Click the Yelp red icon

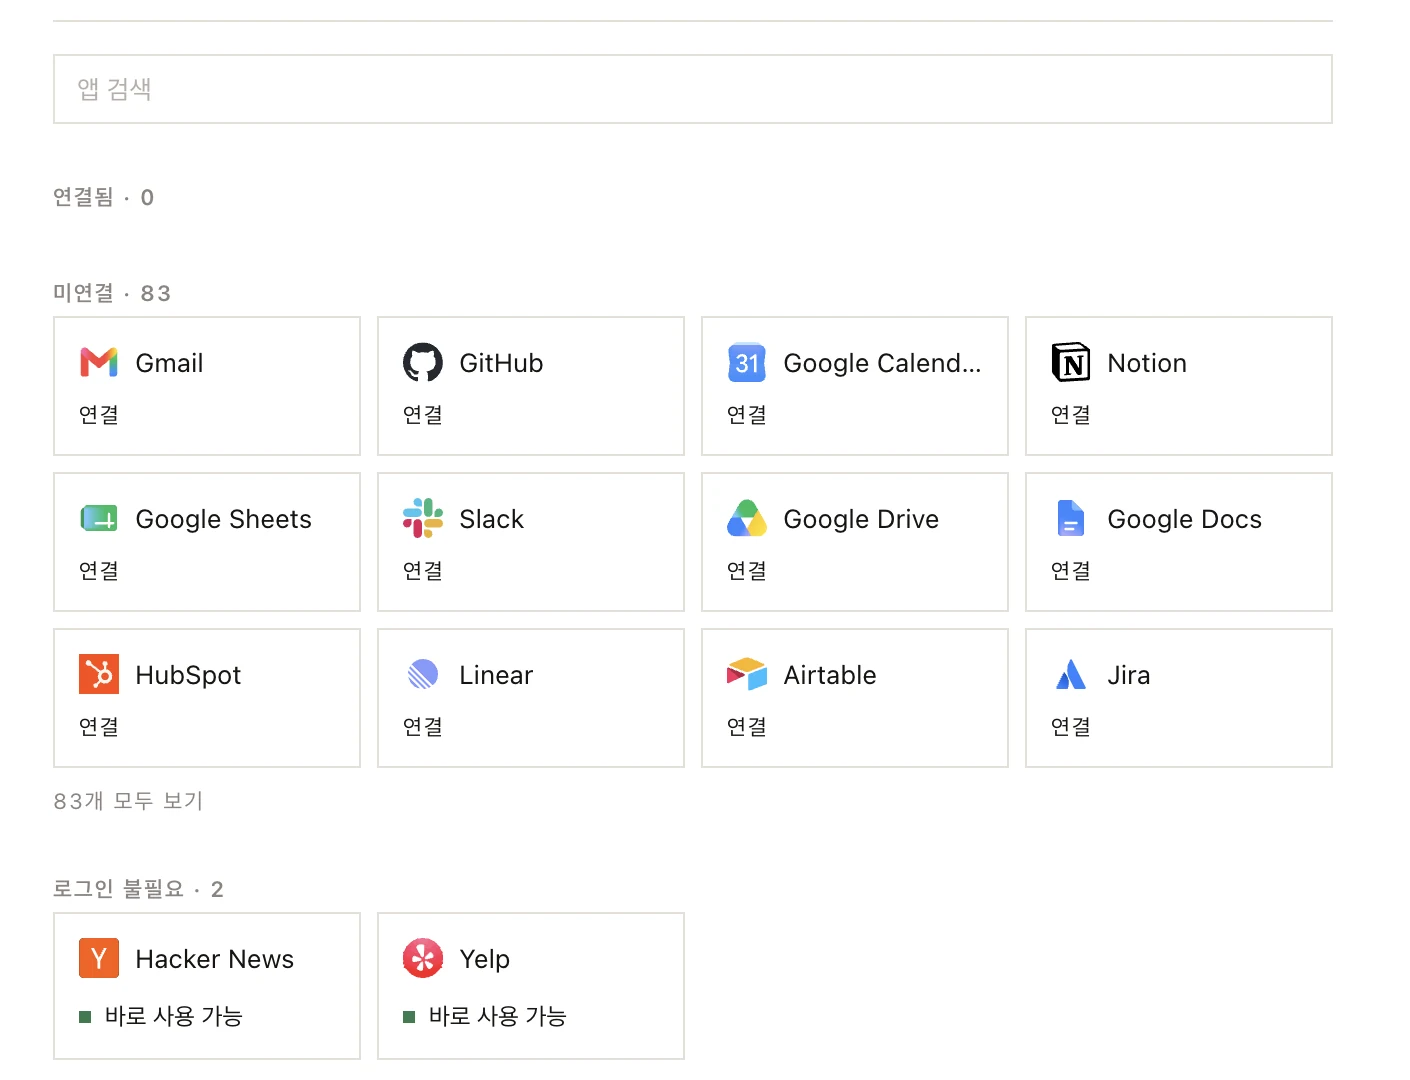[423, 958]
